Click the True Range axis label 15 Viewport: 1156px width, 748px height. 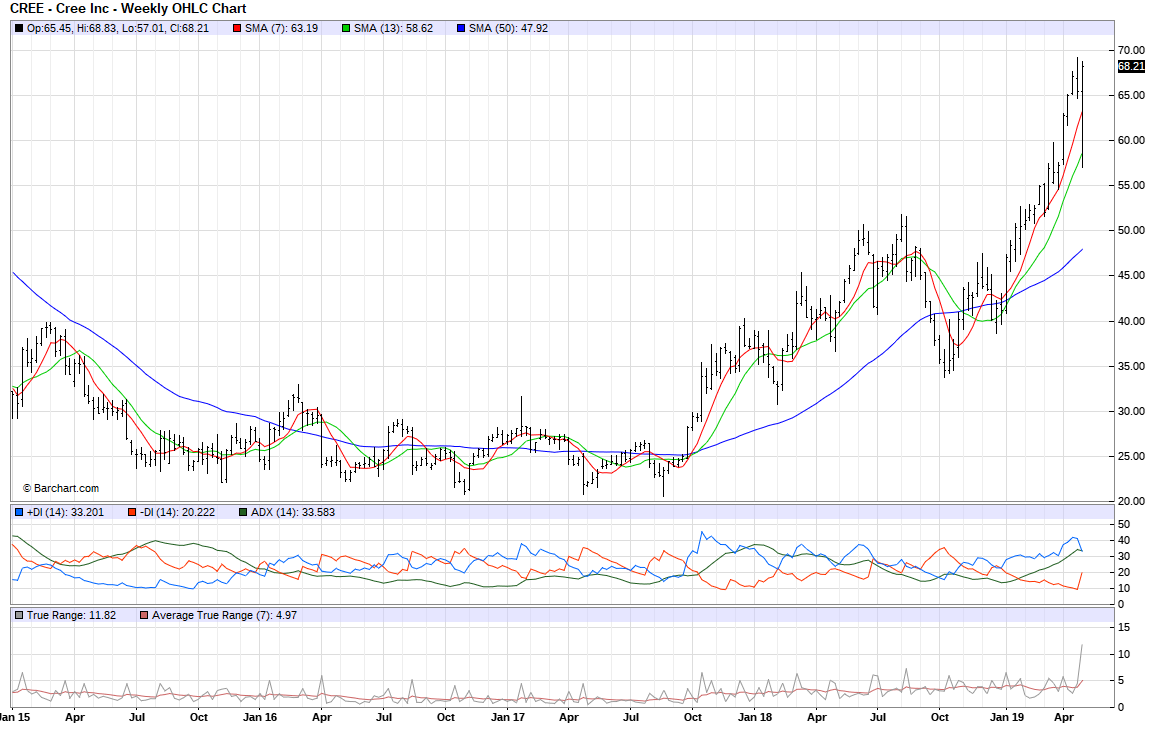click(x=1124, y=627)
